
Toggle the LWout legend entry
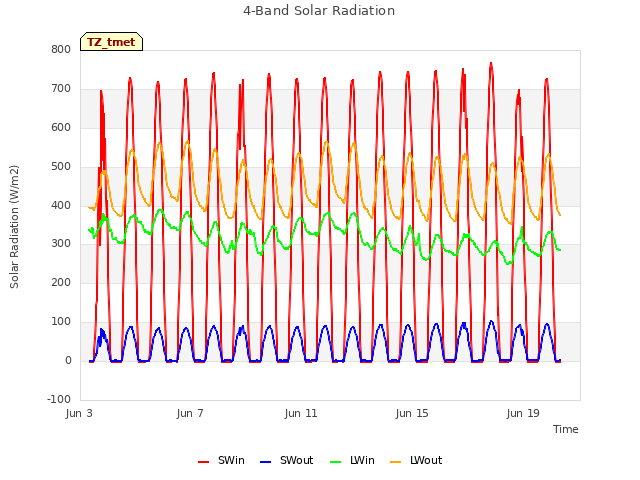click(x=416, y=460)
